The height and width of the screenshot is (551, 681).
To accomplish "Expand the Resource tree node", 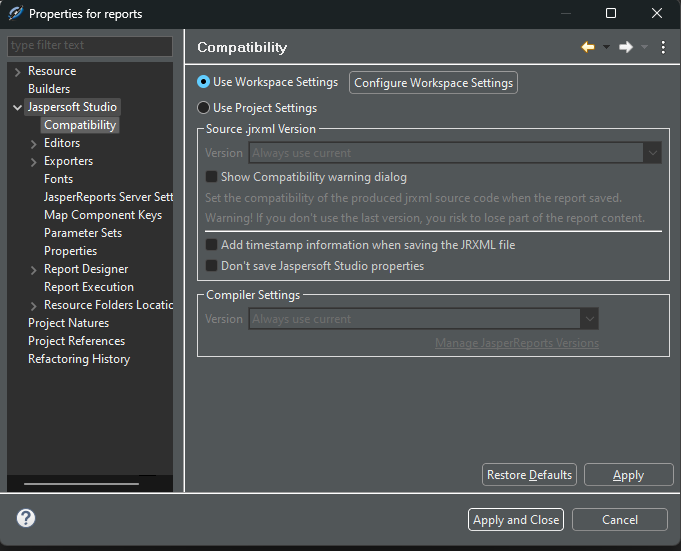I will (17, 72).
